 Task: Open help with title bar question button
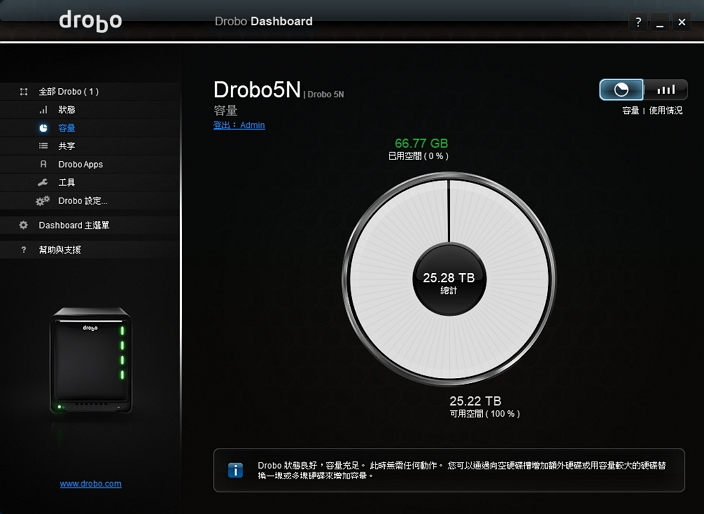pyautogui.click(x=638, y=22)
